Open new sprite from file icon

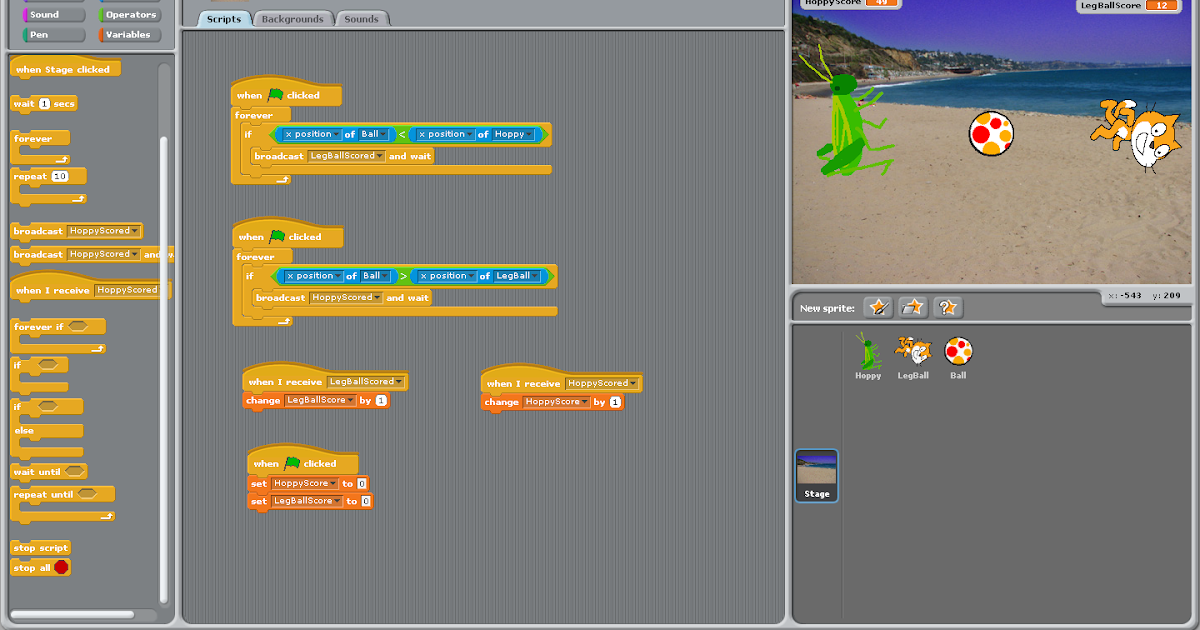coord(912,307)
